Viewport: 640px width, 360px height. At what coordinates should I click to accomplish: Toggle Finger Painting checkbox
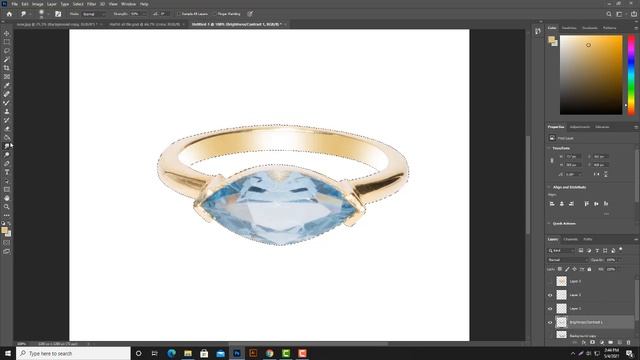(215, 14)
